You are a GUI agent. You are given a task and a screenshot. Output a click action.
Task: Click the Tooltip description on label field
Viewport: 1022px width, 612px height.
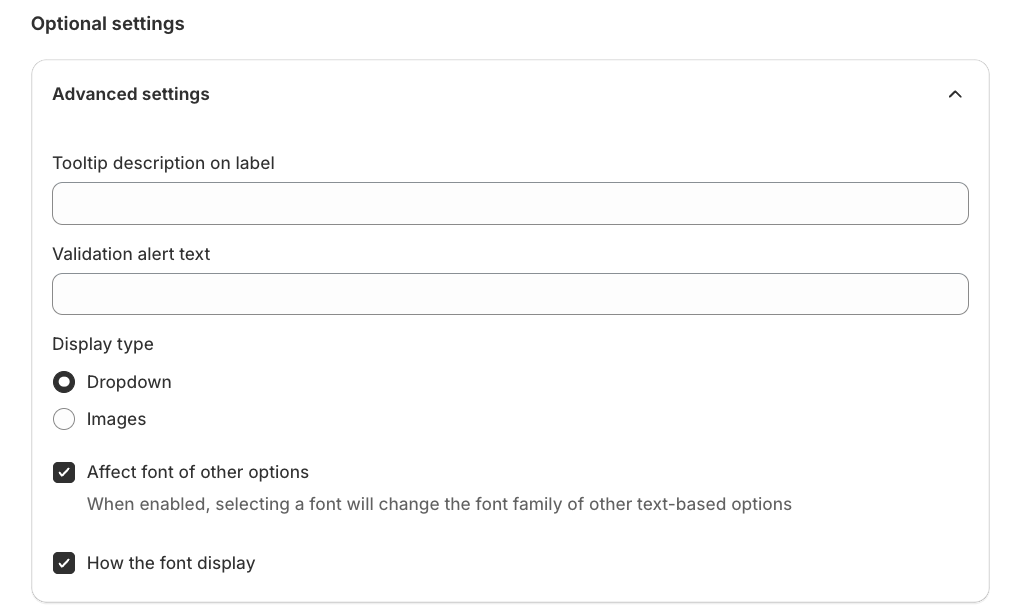(x=510, y=203)
